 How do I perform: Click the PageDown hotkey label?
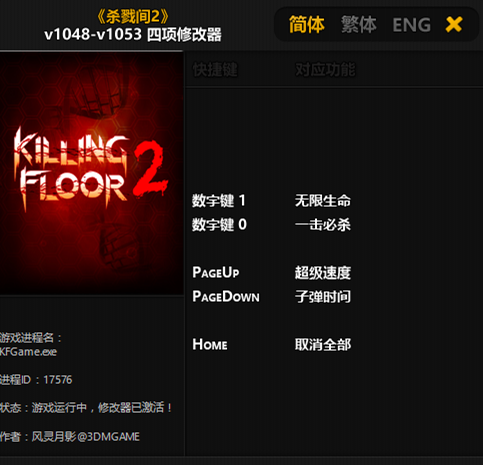pos(226,296)
